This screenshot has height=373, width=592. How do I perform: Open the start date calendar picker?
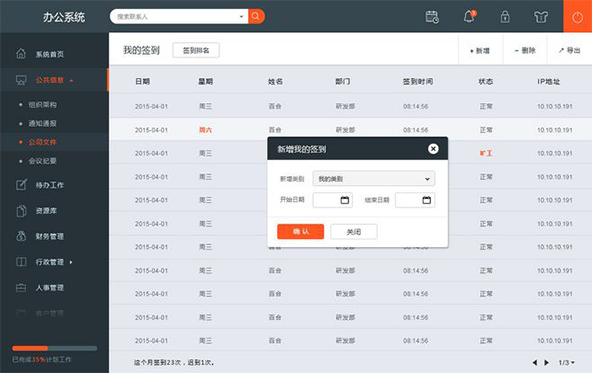pyautogui.click(x=344, y=200)
